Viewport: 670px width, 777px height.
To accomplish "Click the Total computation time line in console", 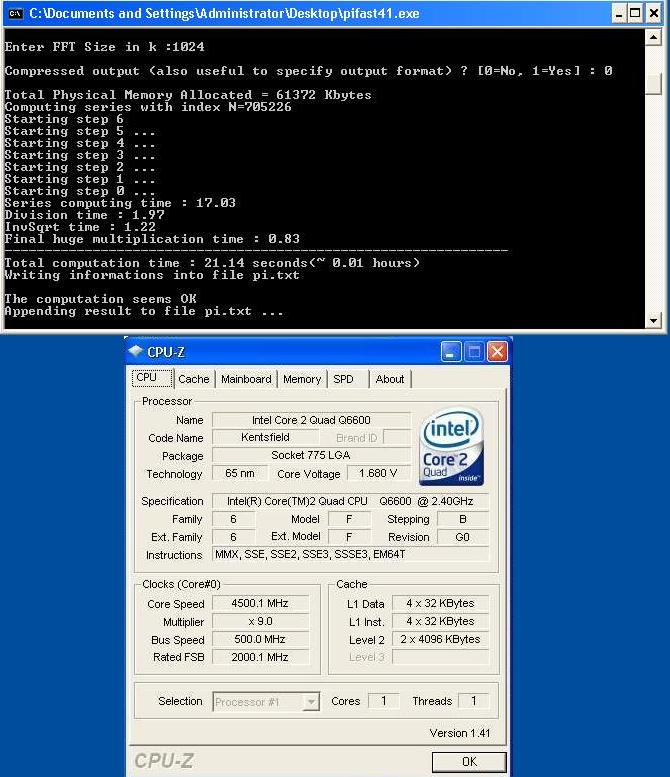I will click(212, 263).
